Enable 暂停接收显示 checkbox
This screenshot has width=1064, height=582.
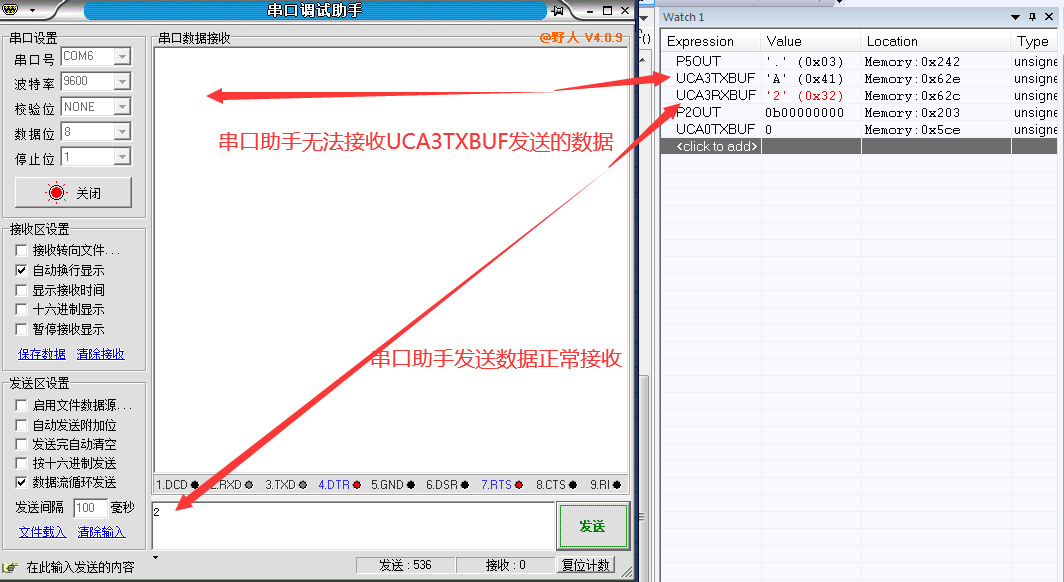(21, 329)
